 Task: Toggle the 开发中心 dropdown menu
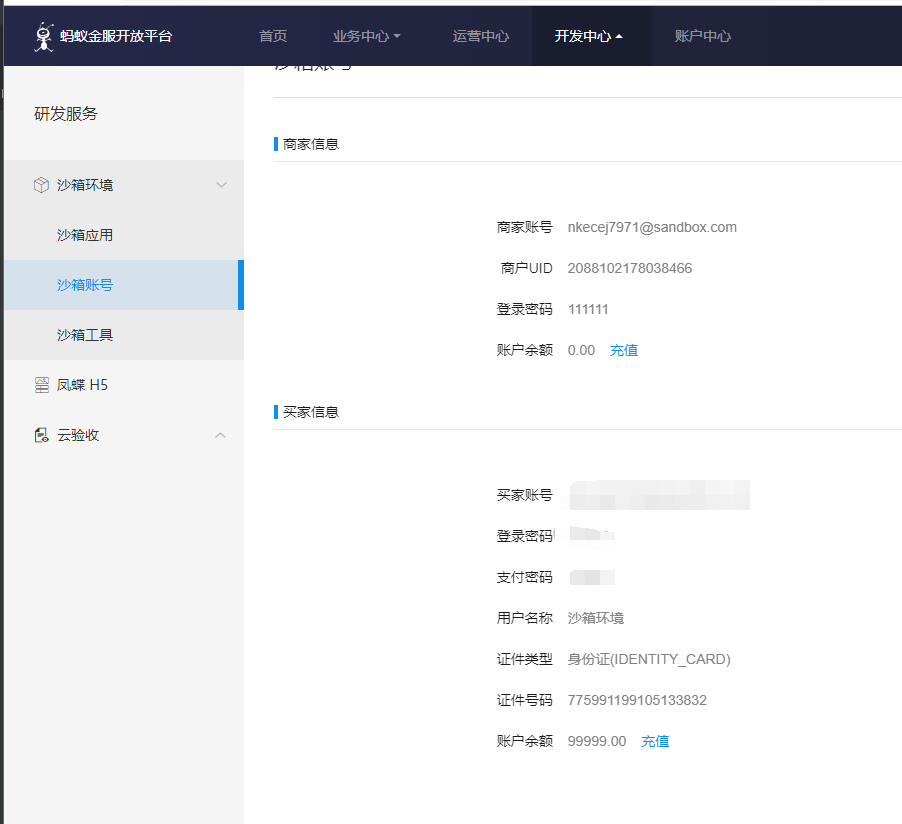(588, 36)
